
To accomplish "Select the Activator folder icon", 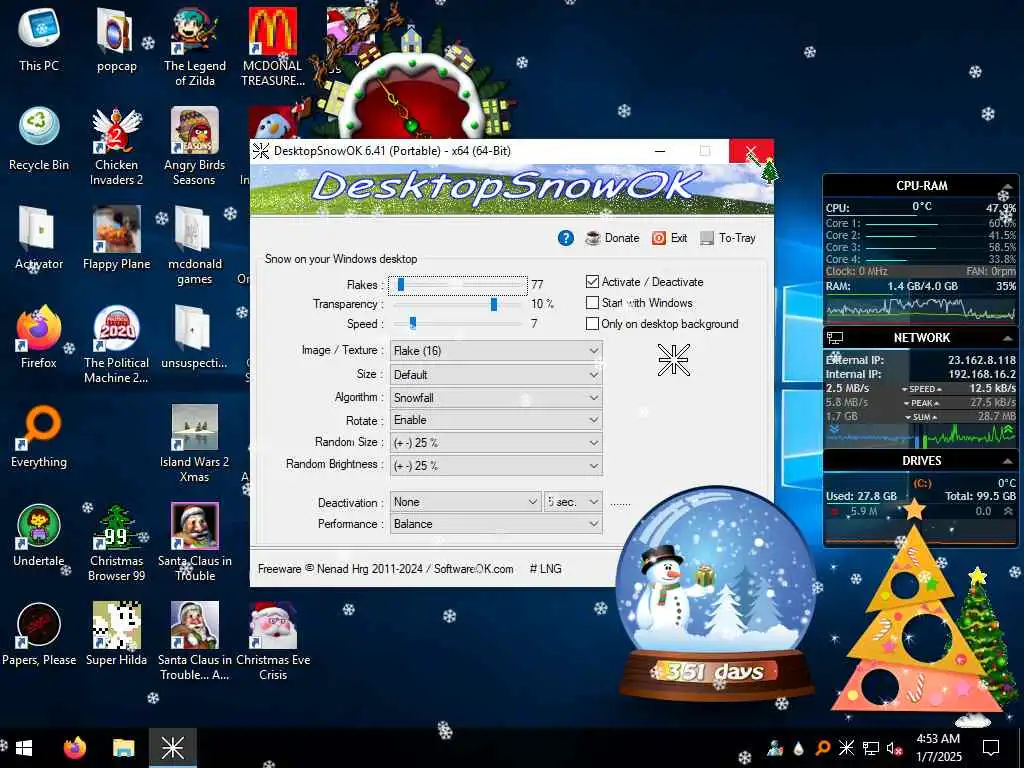I will point(39,238).
